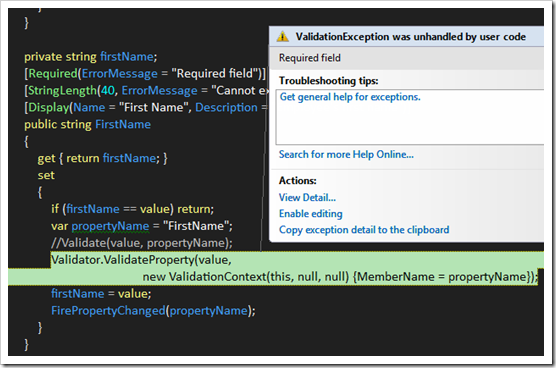Click 'firstName = value;' assignment line

[101, 294]
